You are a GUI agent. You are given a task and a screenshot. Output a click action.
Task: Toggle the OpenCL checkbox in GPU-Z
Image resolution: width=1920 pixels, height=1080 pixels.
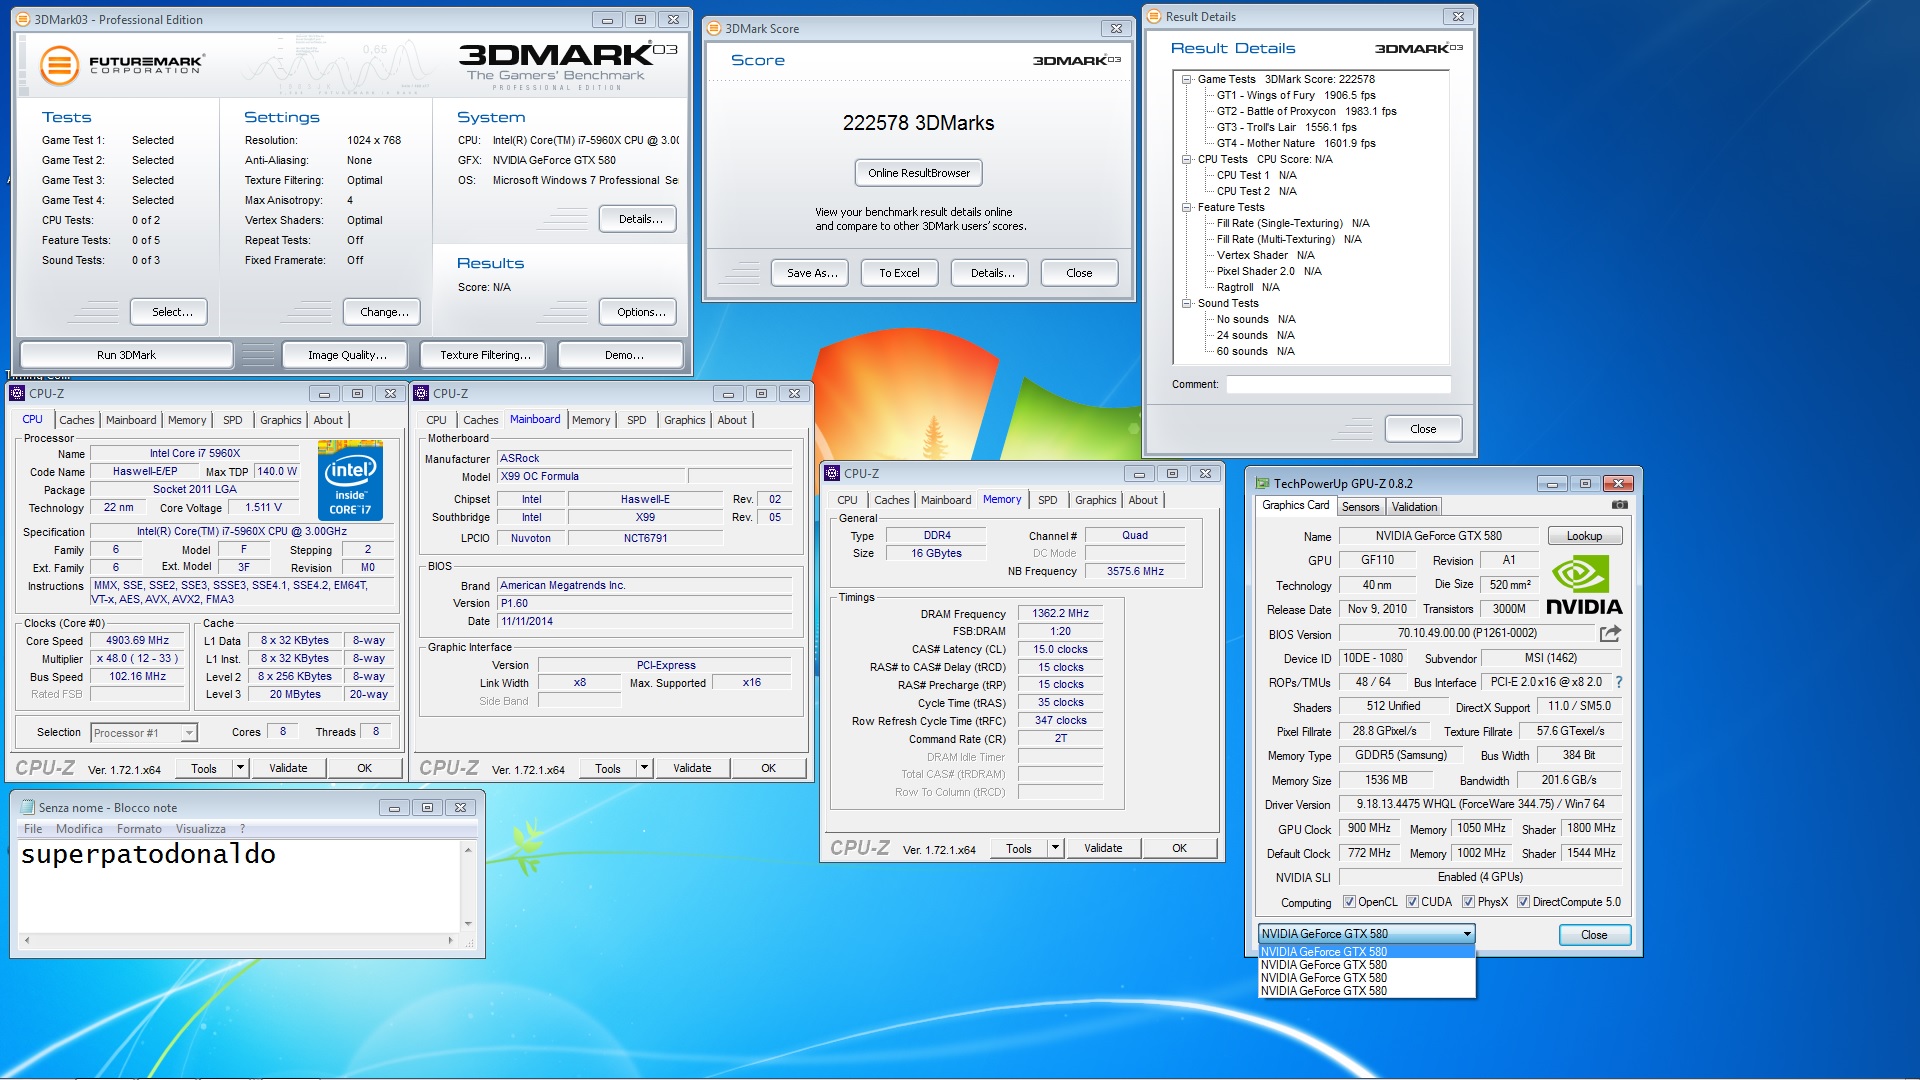coord(1349,902)
